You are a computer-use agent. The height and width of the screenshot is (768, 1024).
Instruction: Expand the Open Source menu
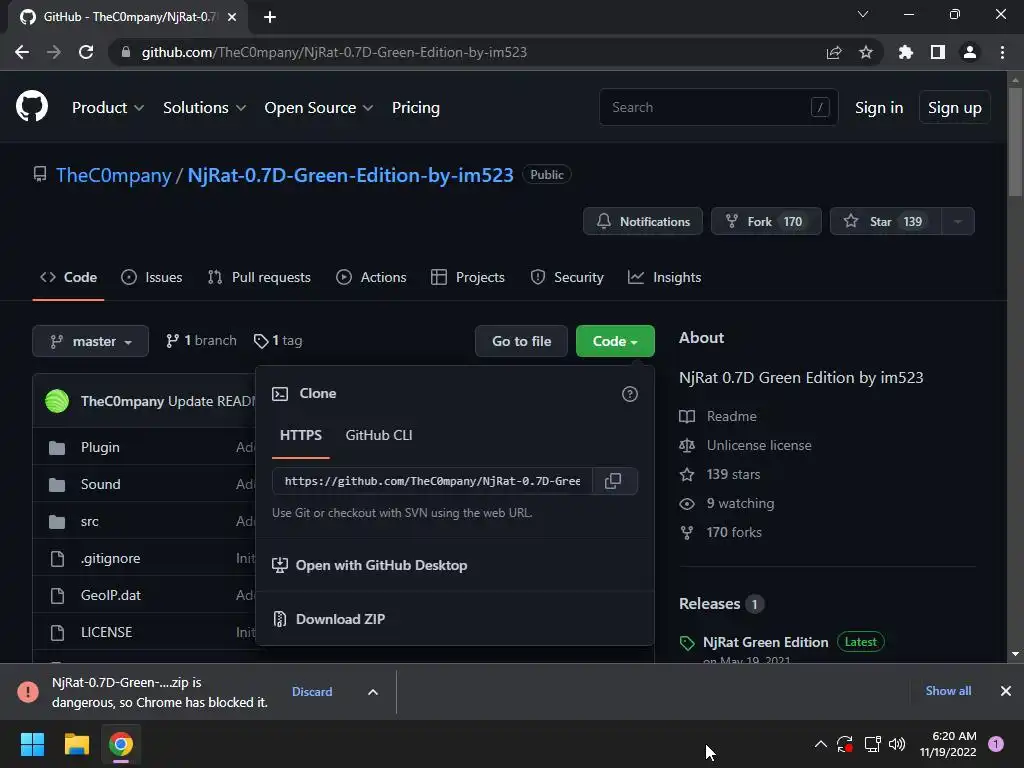click(319, 108)
